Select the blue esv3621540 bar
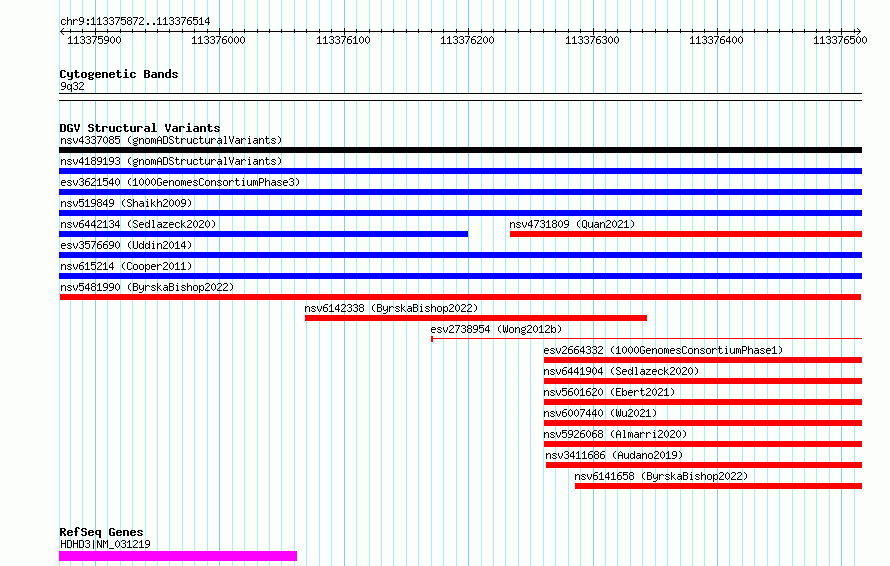This screenshot has width=890, height=566. (460, 192)
